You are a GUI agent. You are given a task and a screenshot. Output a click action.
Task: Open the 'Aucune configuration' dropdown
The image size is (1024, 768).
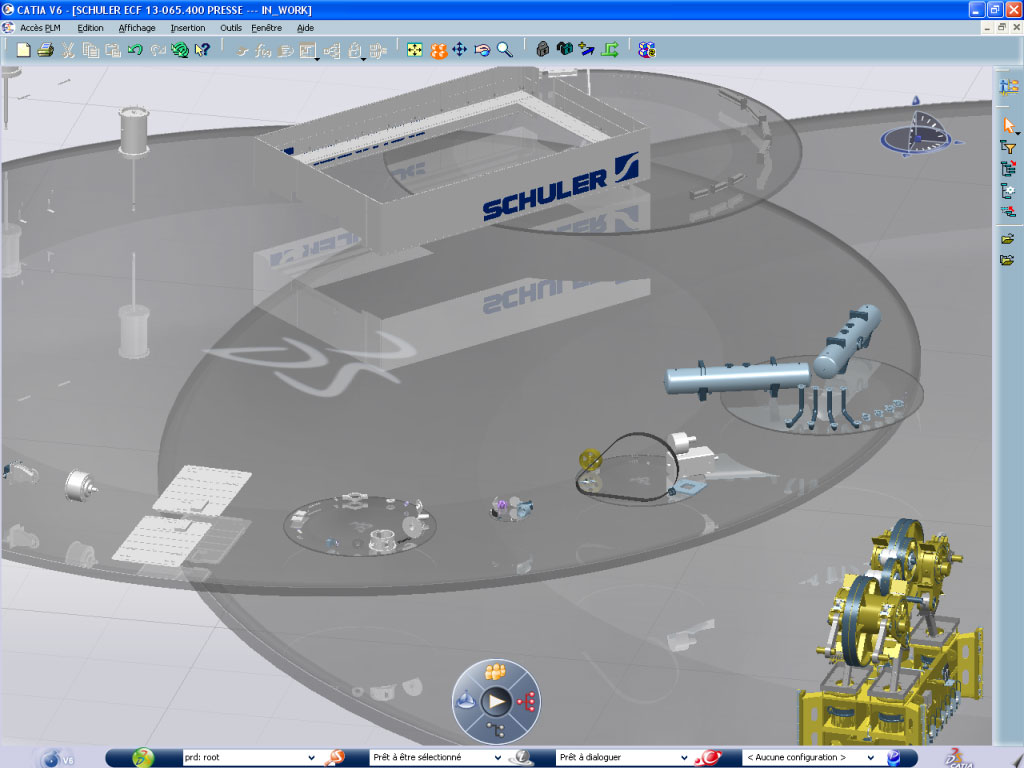pyautogui.click(x=869, y=758)
